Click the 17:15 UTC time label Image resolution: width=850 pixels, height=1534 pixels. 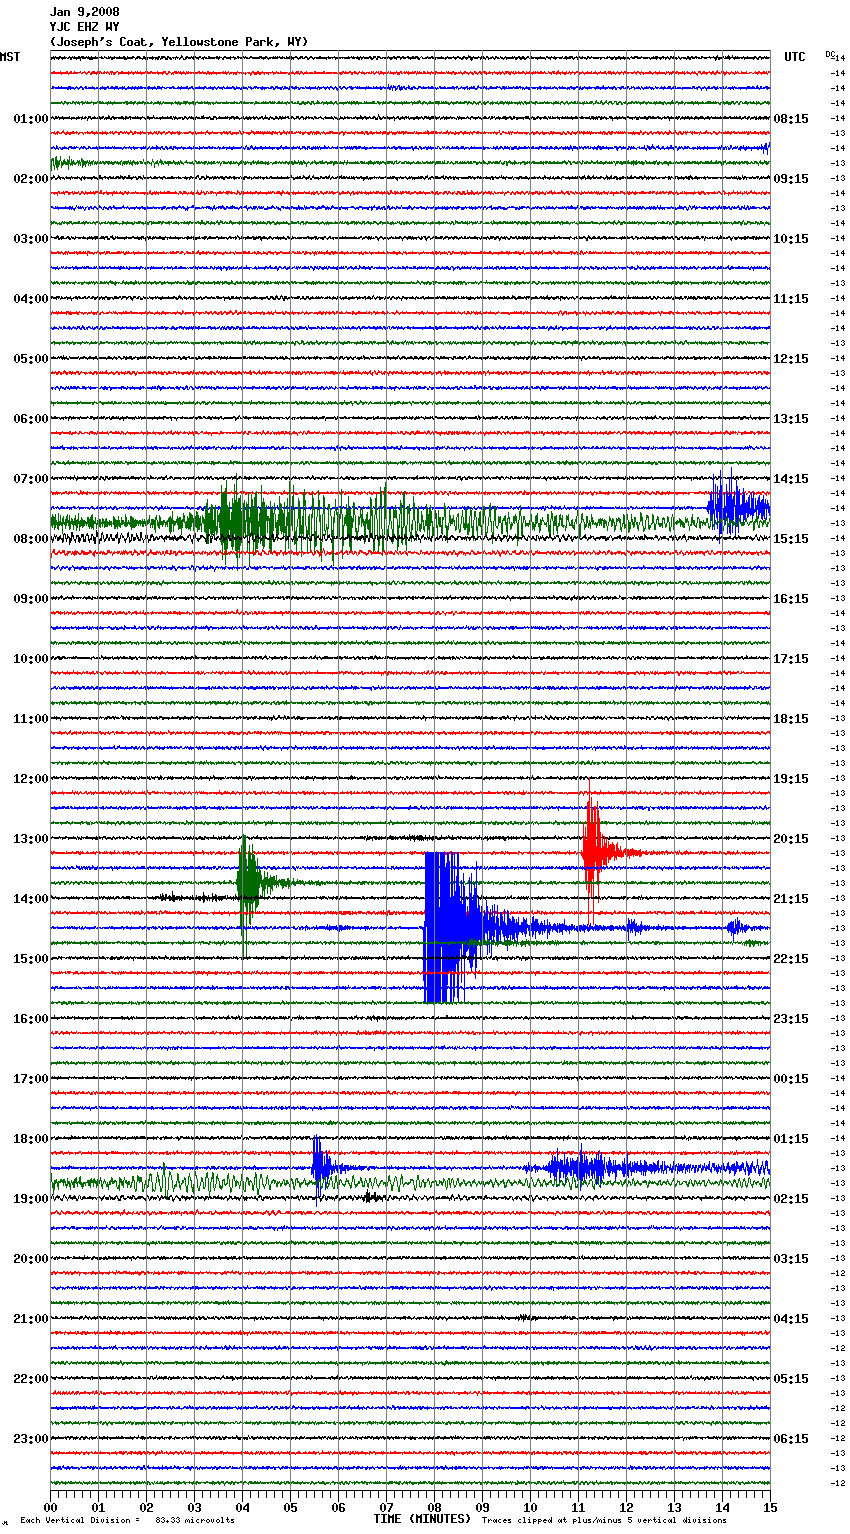(x=791, y=659)
